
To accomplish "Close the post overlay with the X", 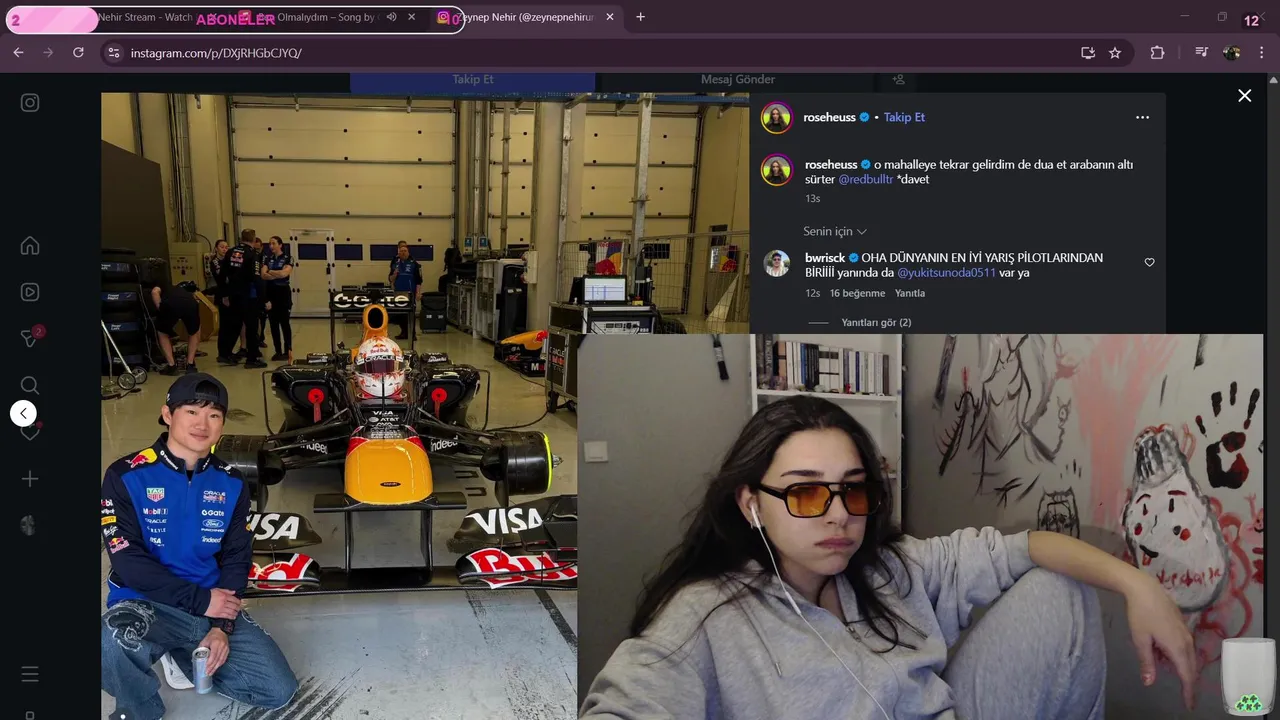I will pos(1244,96).
